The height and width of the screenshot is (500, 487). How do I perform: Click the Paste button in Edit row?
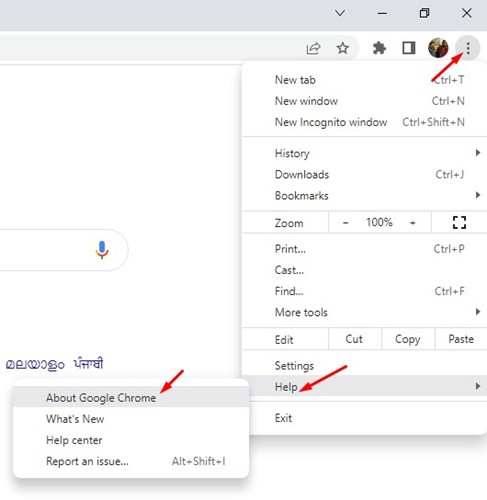click(461, 339)
